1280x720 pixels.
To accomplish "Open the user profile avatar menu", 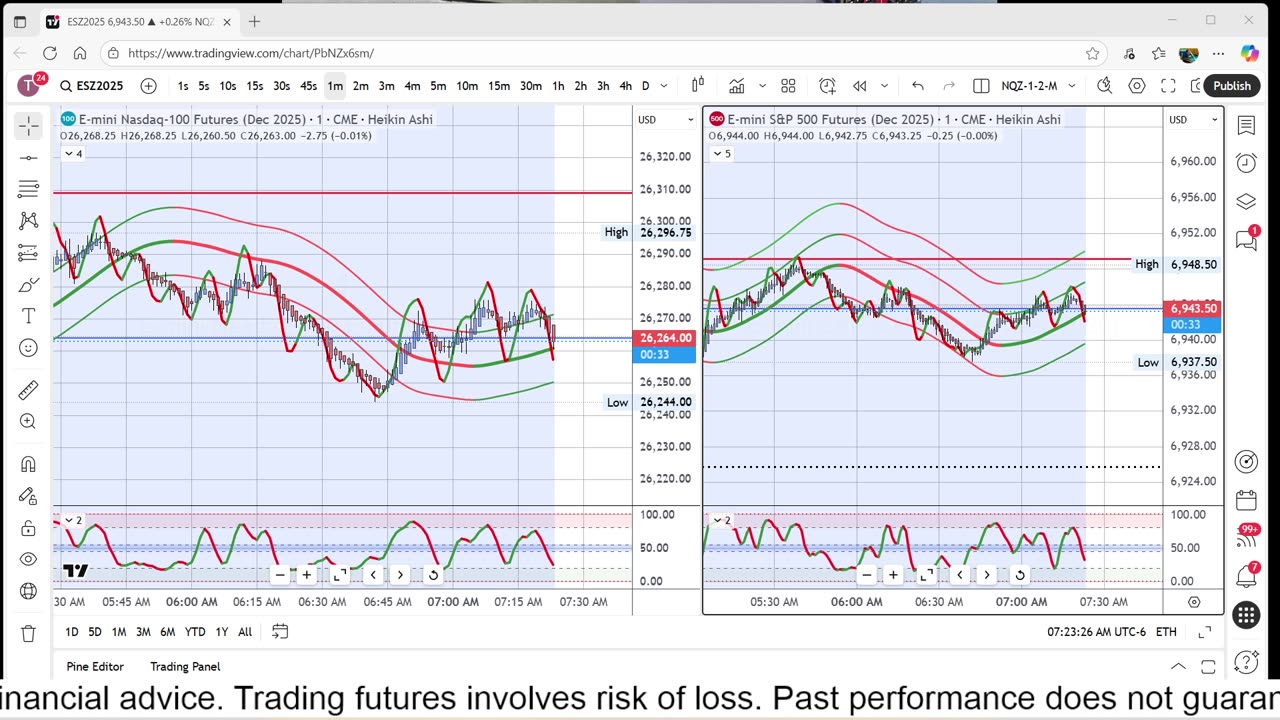I will 29,86.
